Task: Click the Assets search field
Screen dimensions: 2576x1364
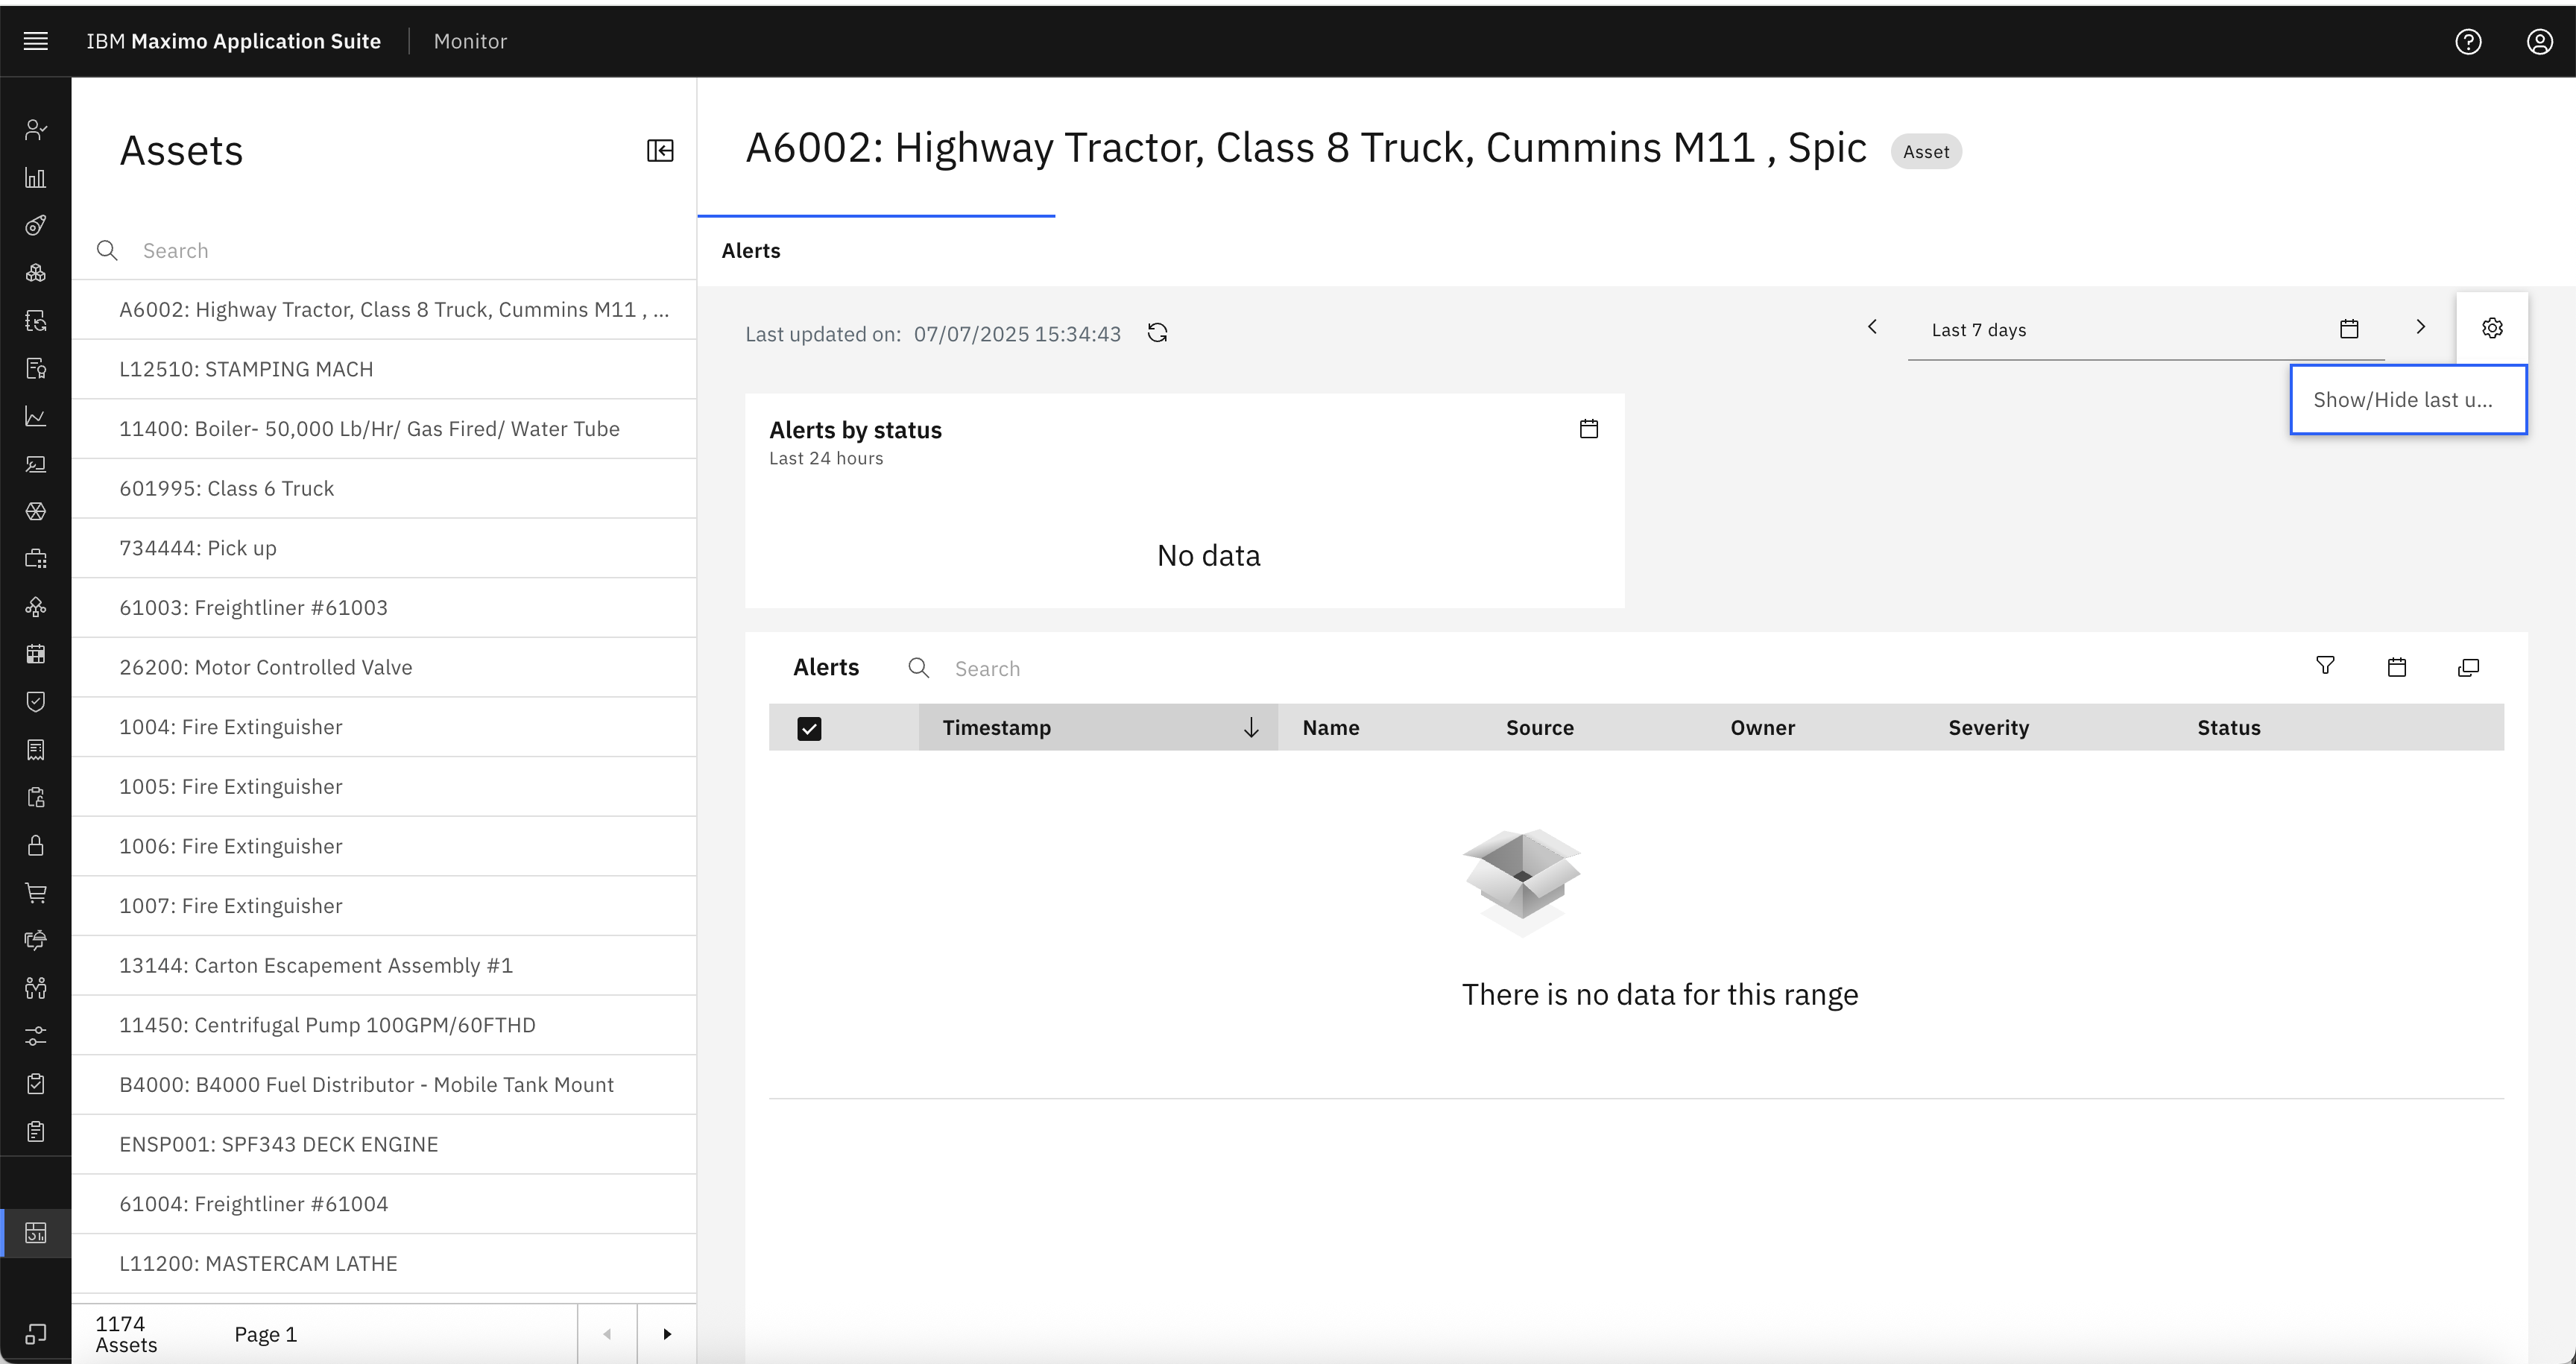Action: (x=384, y=250)
